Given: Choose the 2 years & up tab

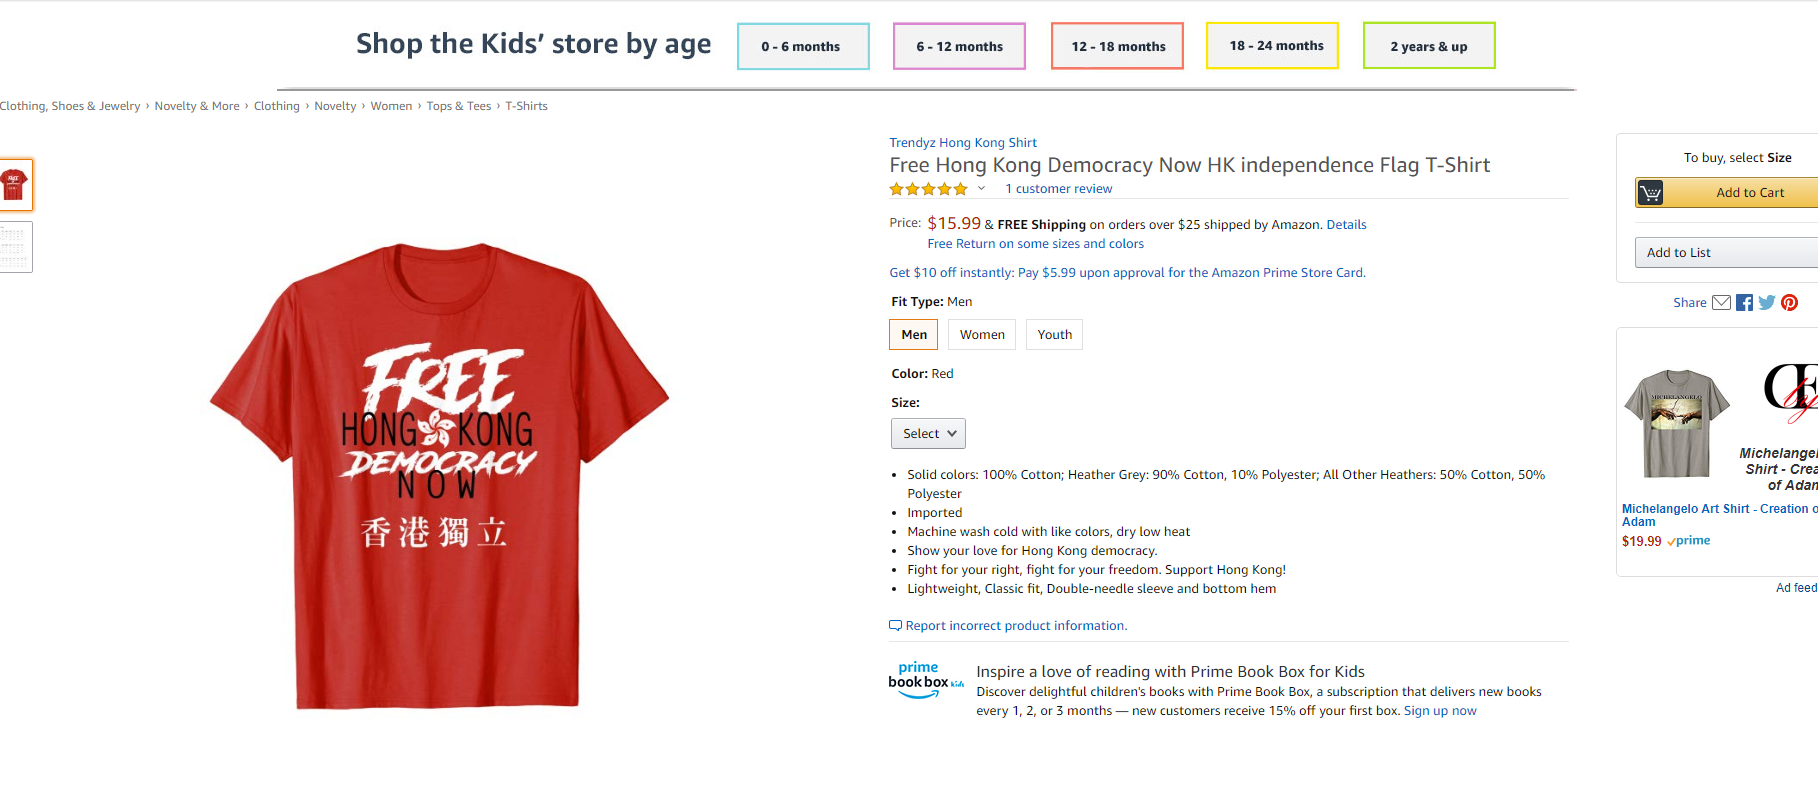Looking at the screenshot, I should pyautogui.click(x=1429, y=46).
